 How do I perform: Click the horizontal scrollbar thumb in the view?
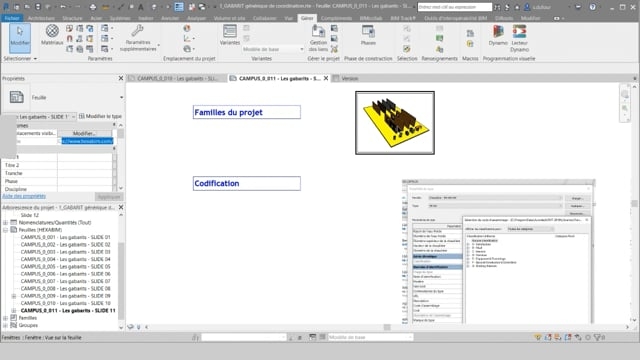[x=387, y=327]
